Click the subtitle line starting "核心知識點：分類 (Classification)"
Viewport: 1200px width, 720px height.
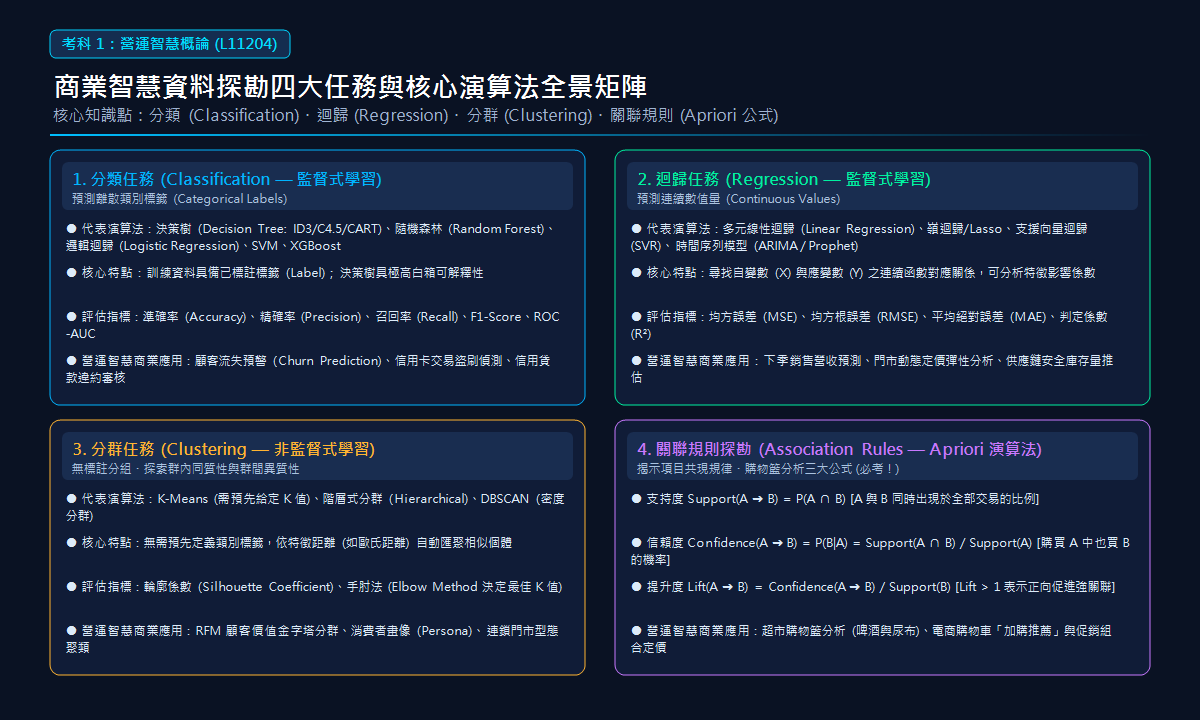point(415,116)
